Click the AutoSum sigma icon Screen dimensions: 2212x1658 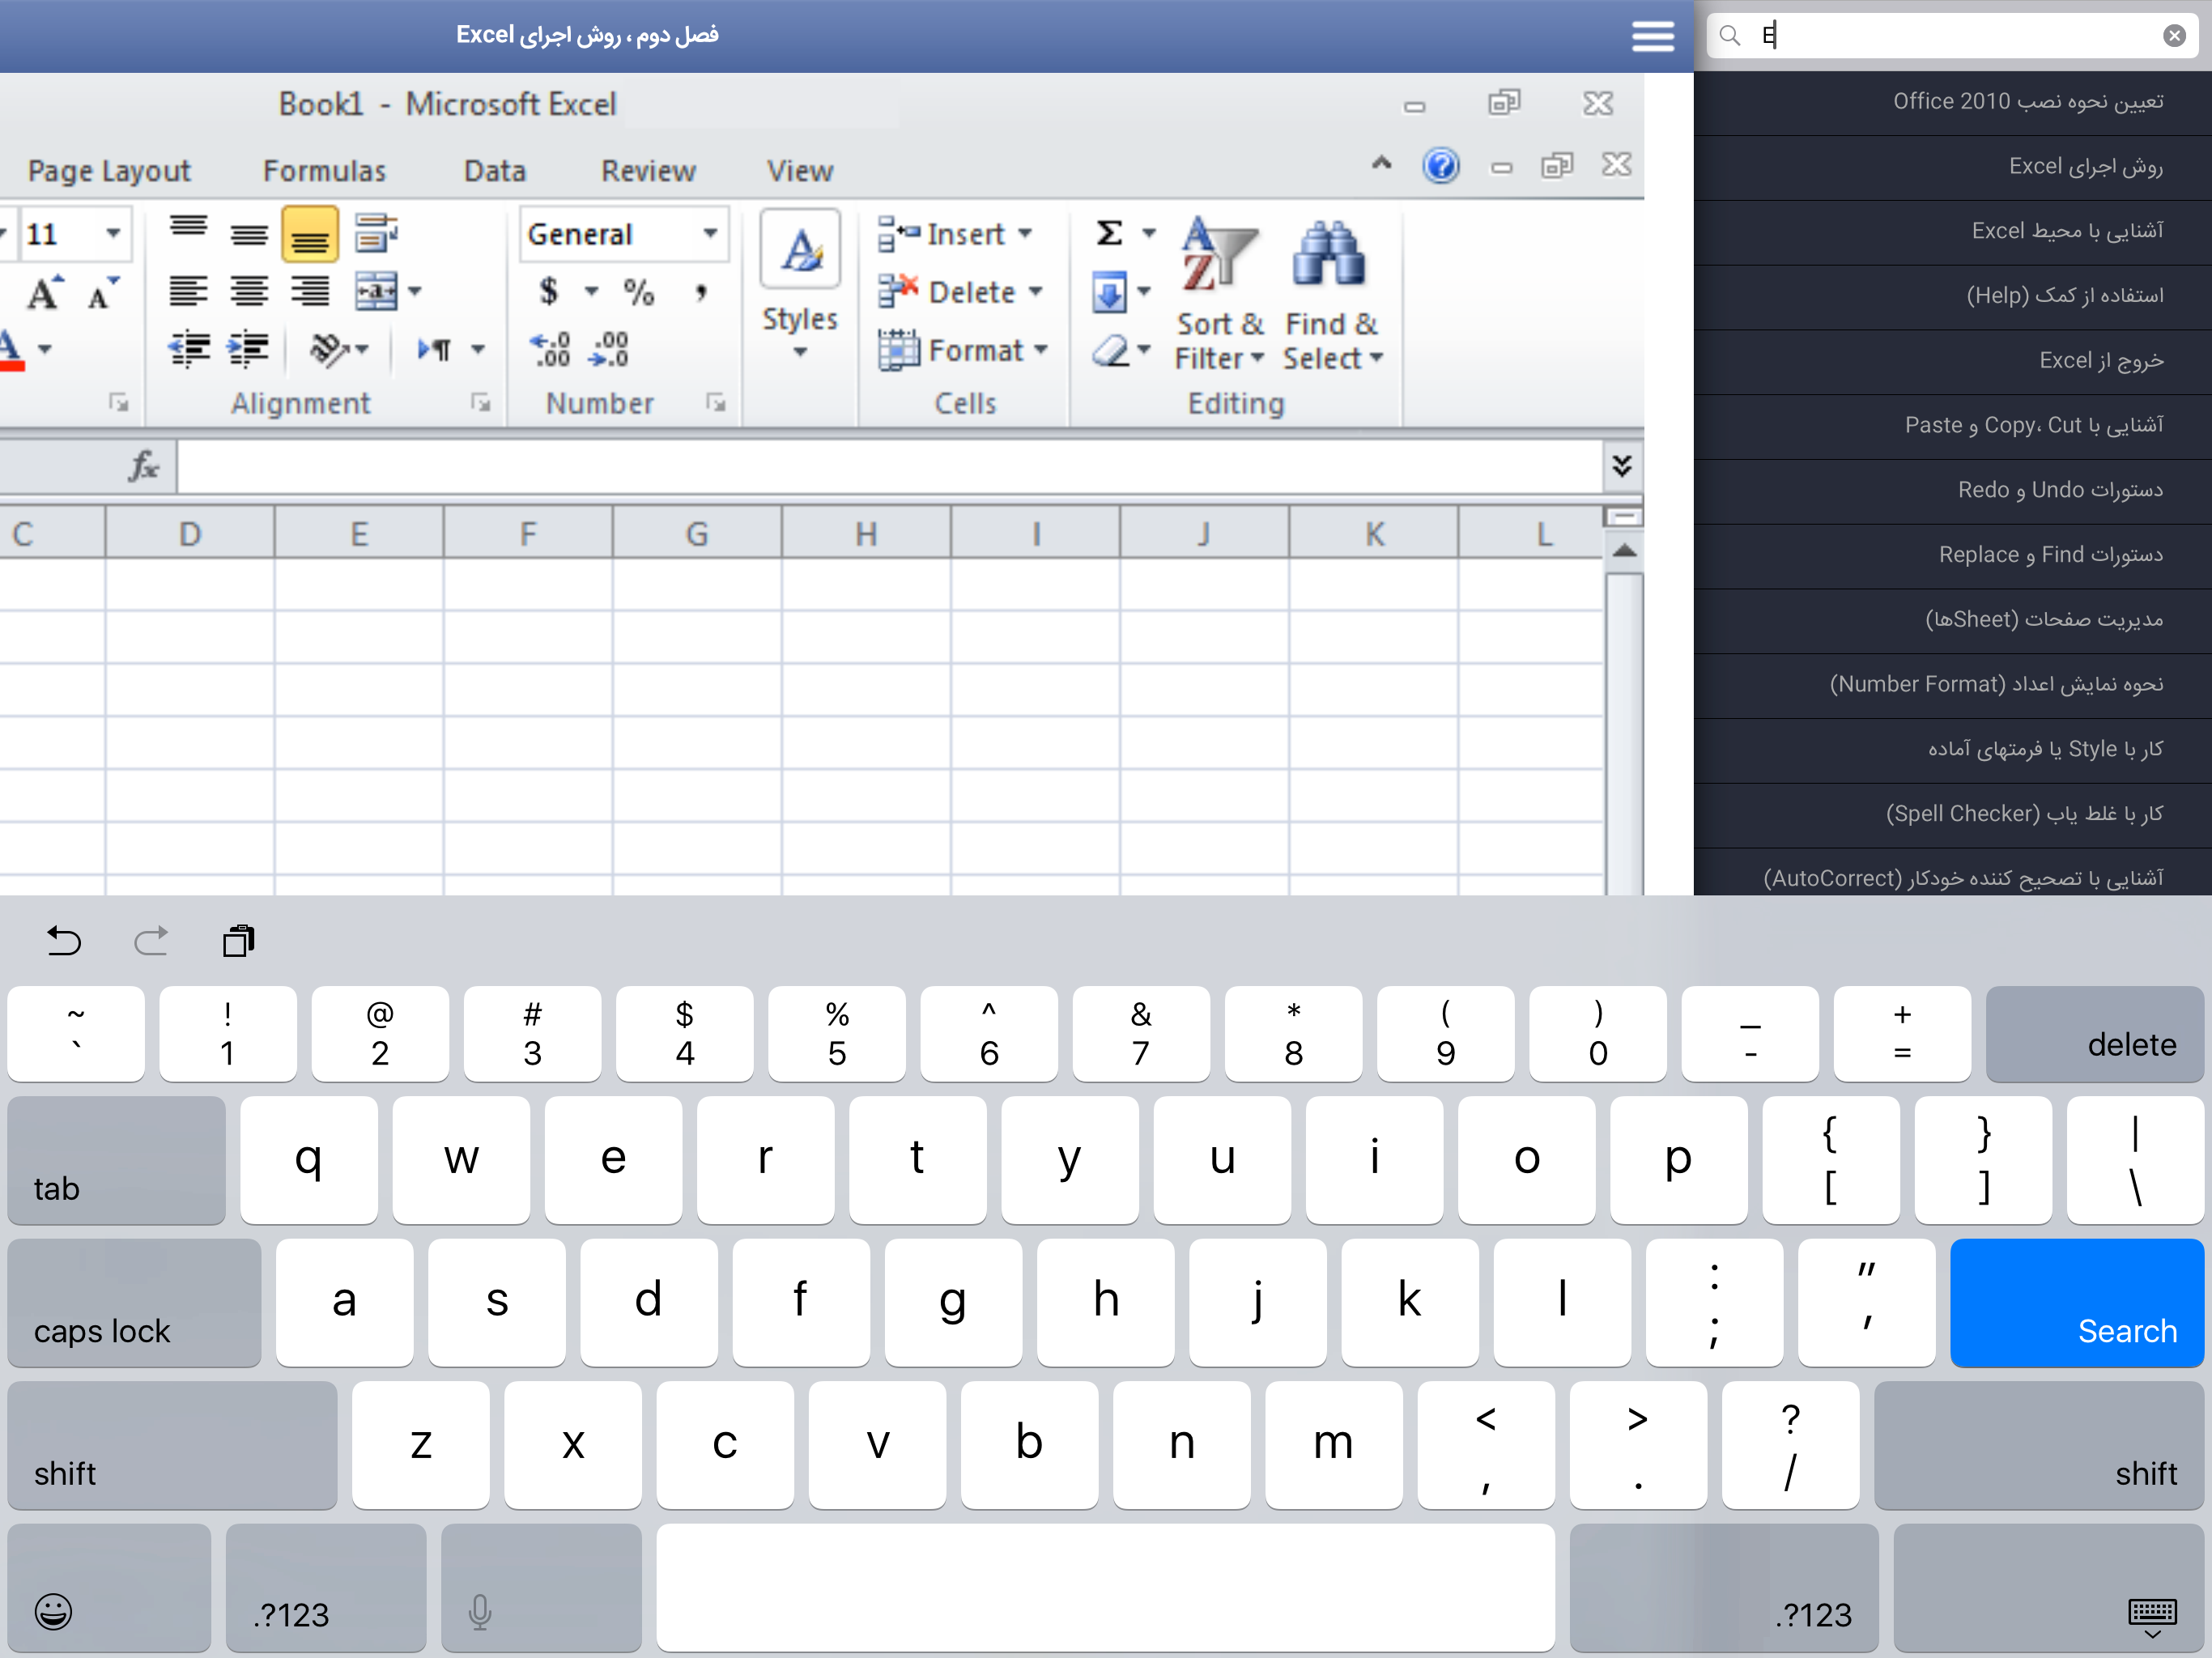tap(1109, 234)
